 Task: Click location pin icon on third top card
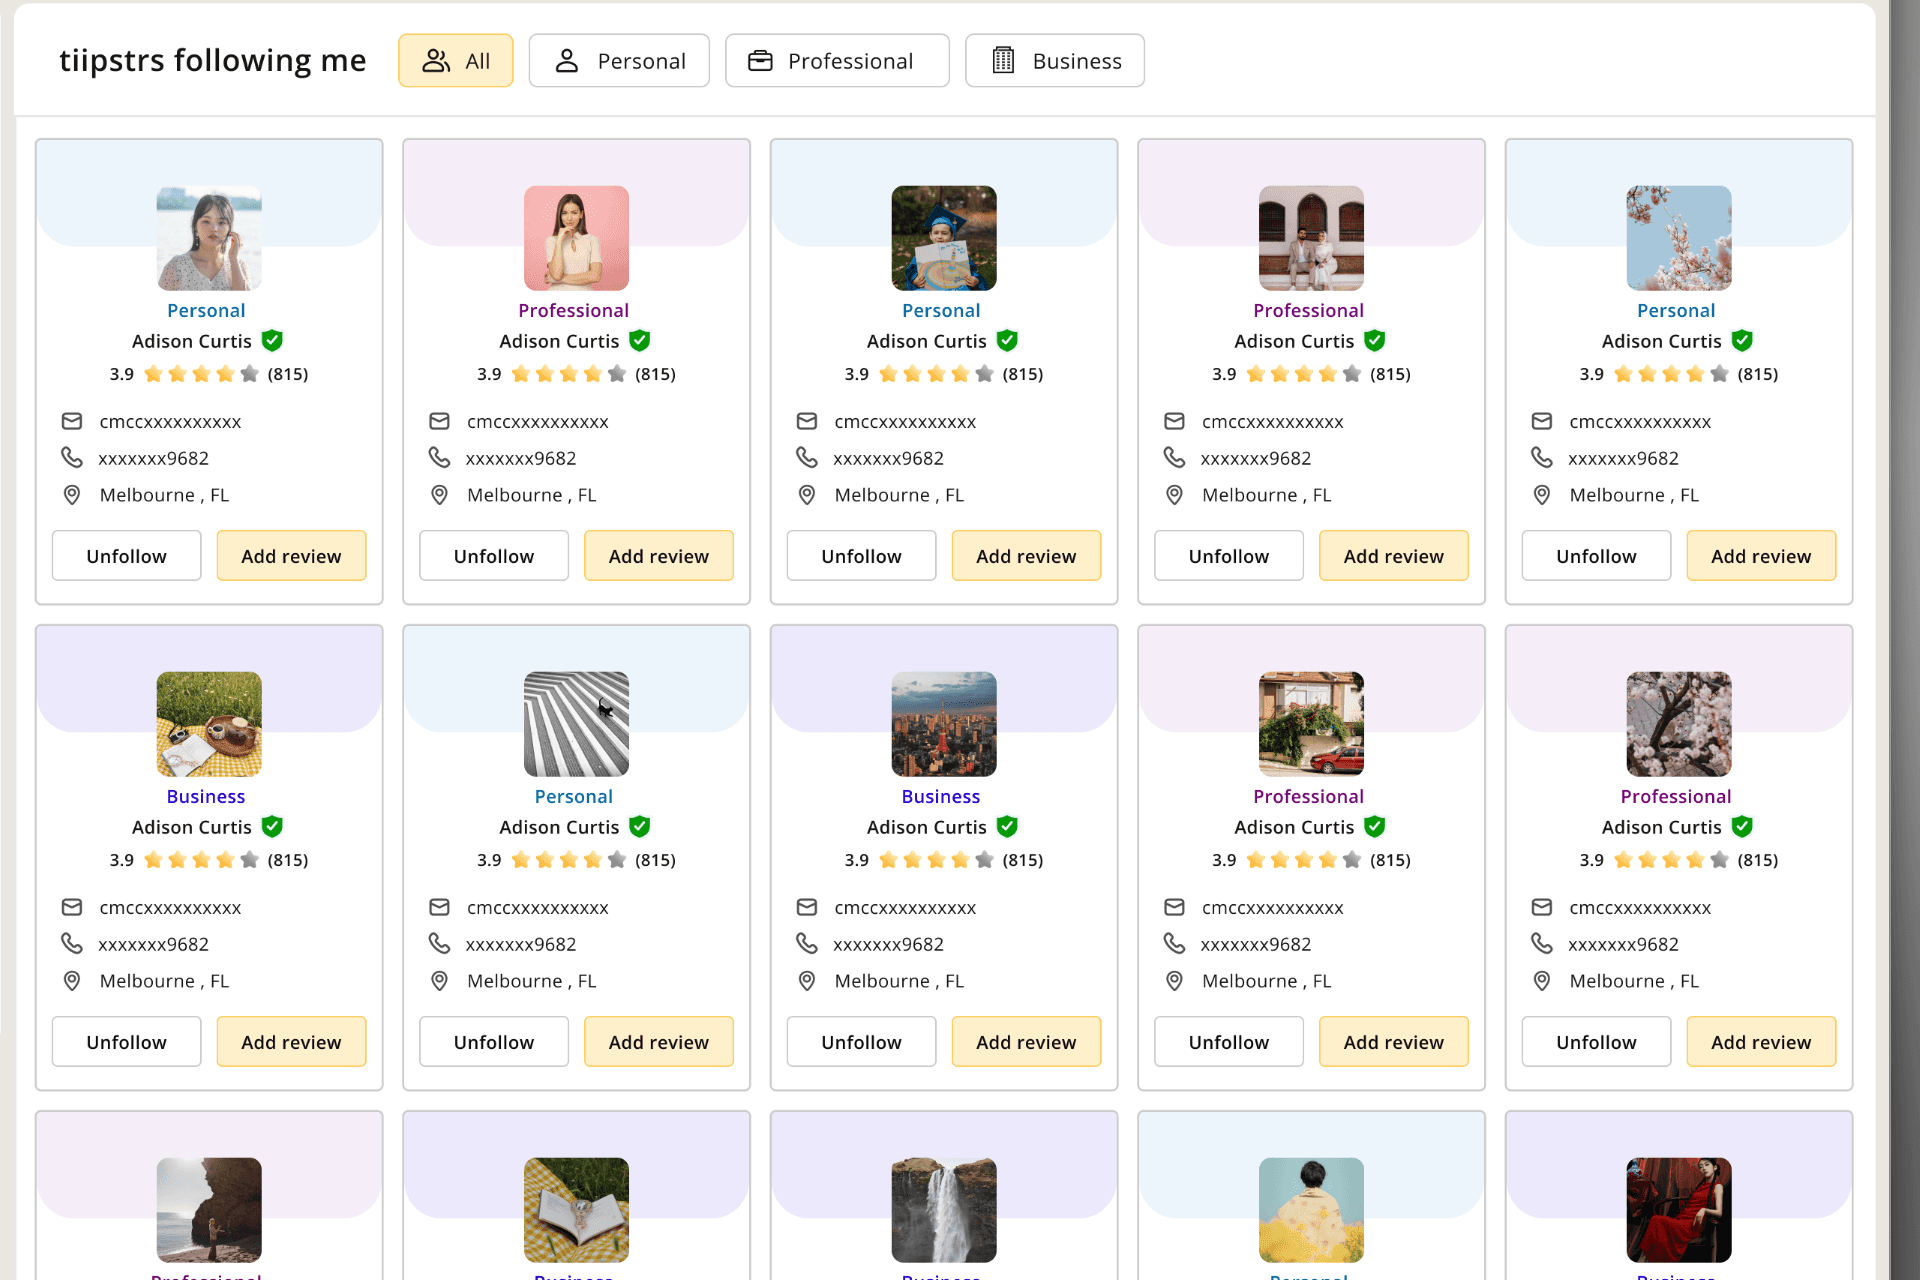(807, 495)
